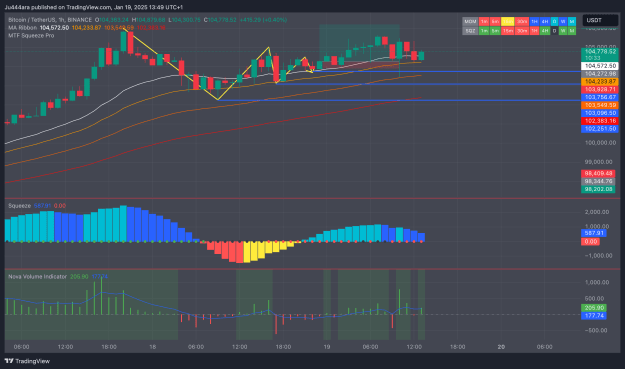Click the orange 104,233.87 price axis label
625x369 pixels.
(600, 81)
